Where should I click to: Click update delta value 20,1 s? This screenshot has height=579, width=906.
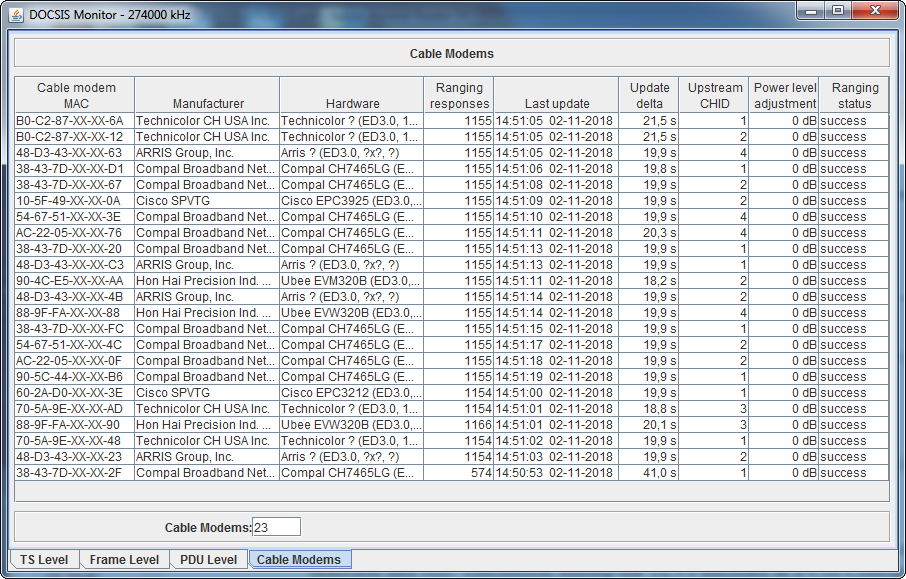tap(649, 425)
